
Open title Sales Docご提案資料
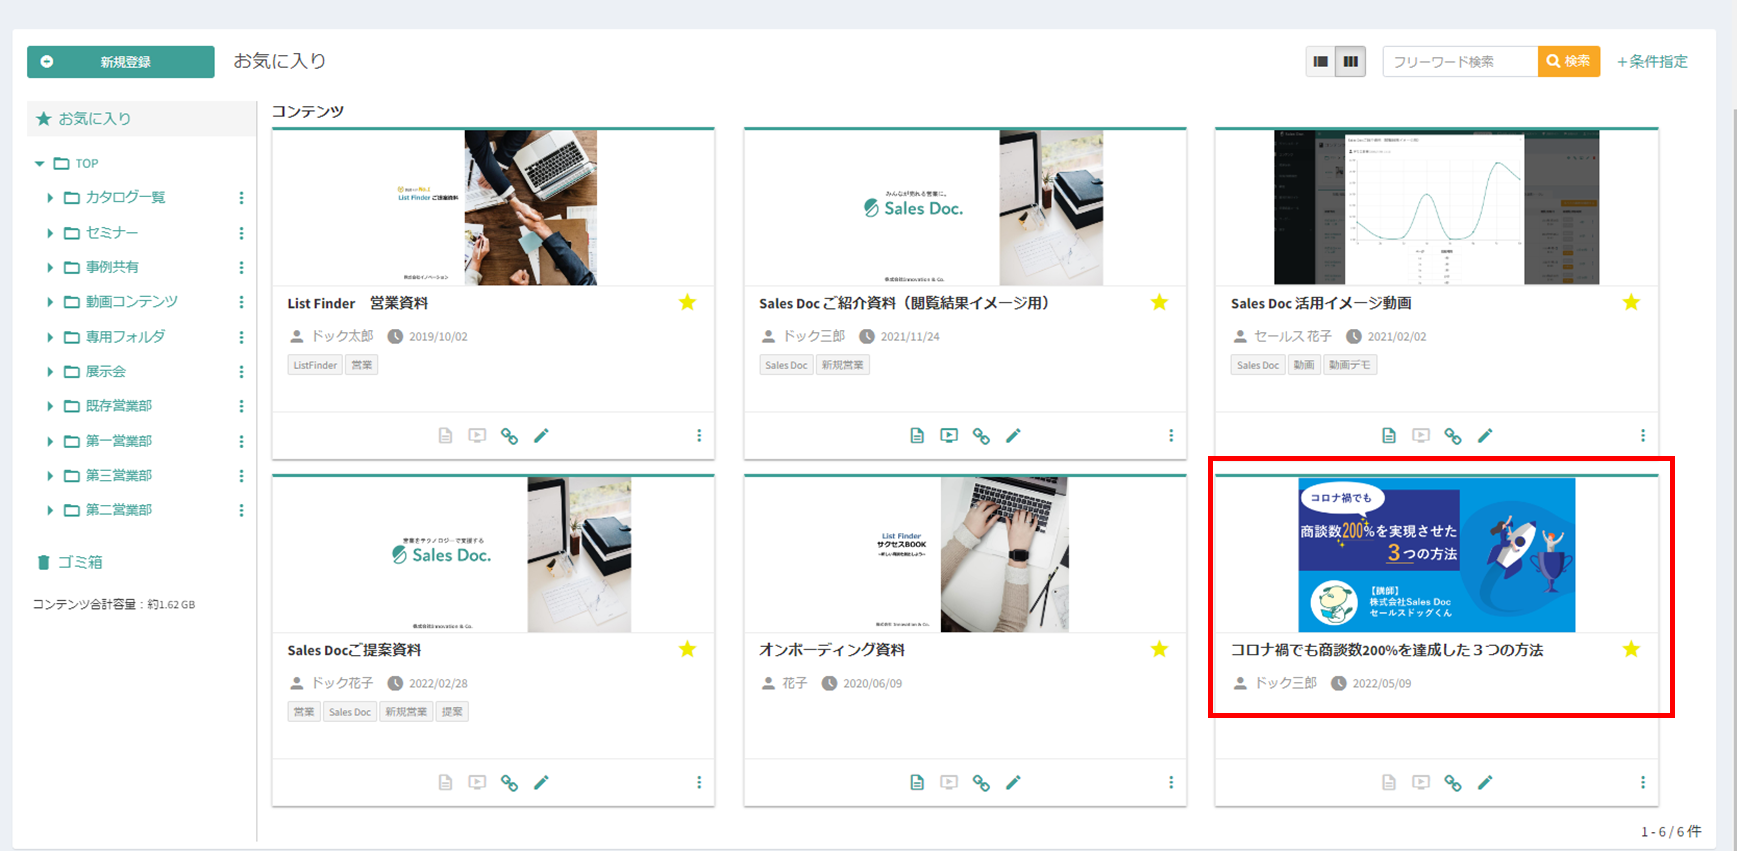coord(354,650)
